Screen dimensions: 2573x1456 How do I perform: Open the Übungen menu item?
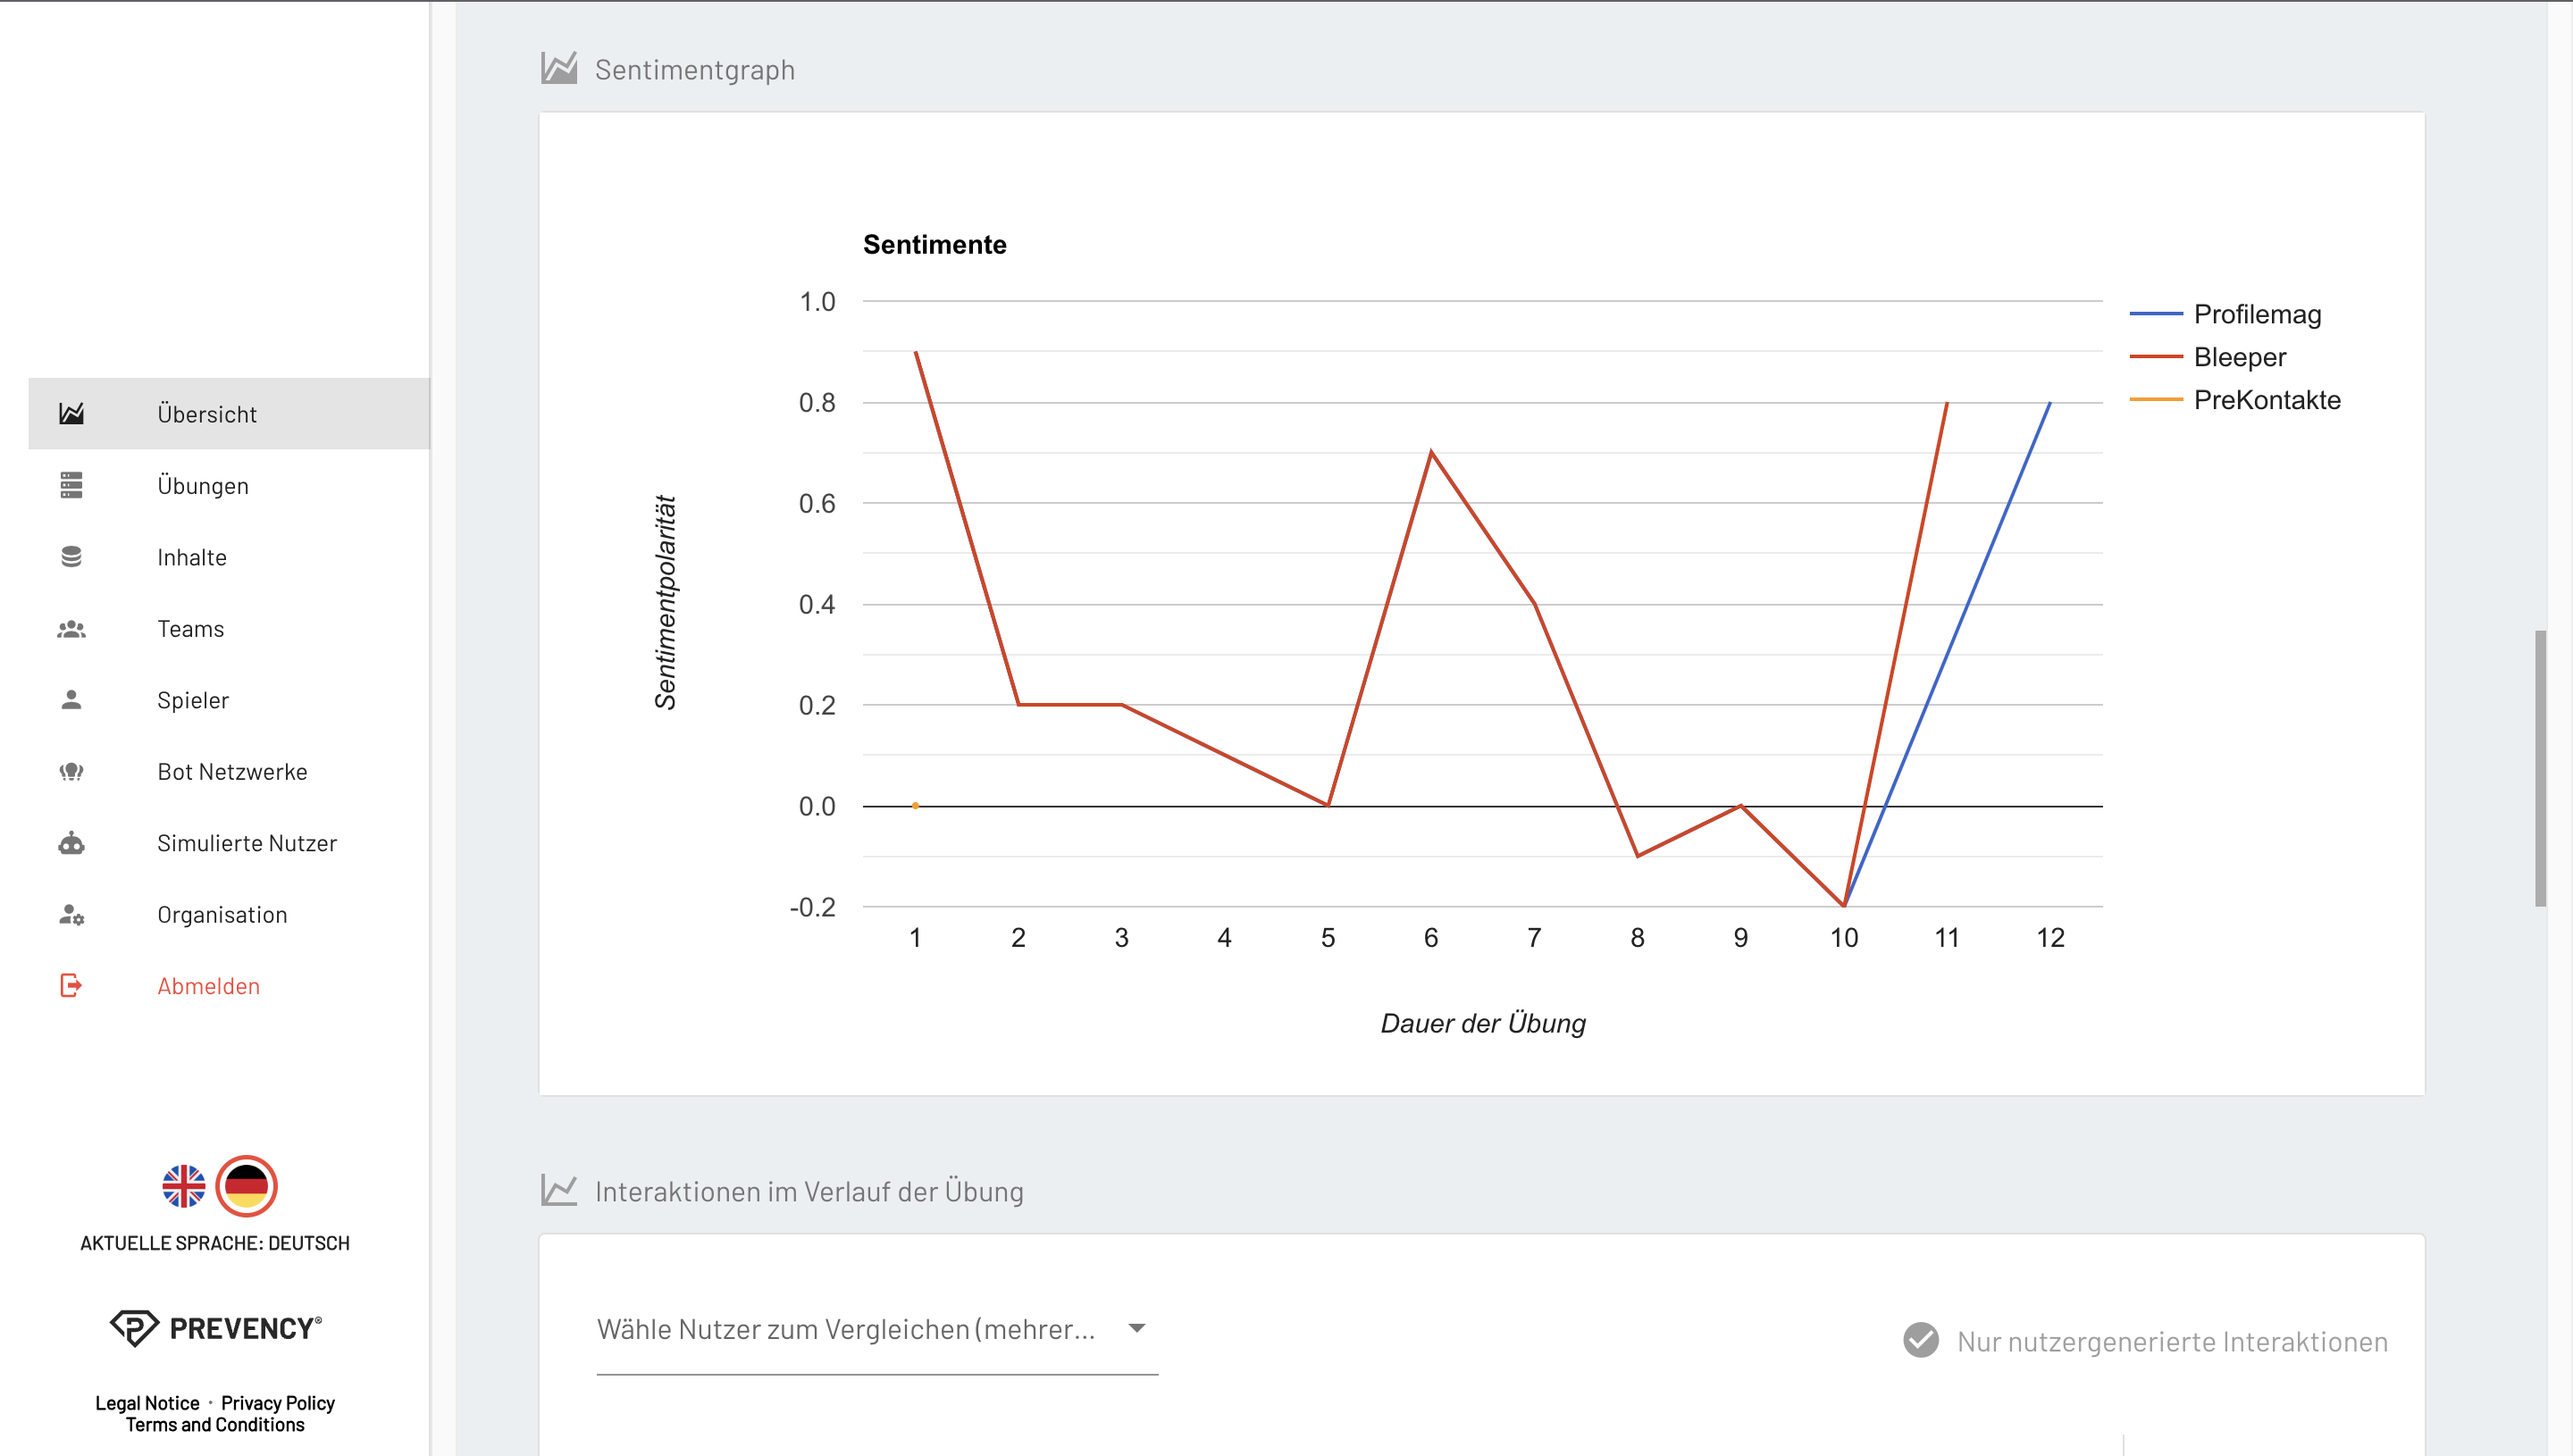coord(203,486)
